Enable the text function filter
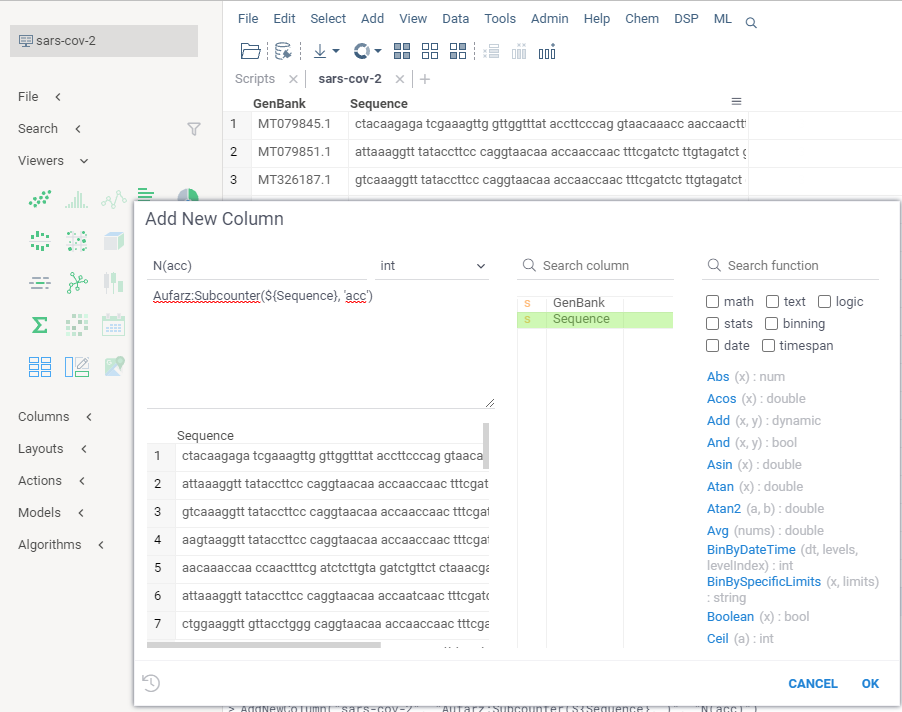 coord(772,301)
